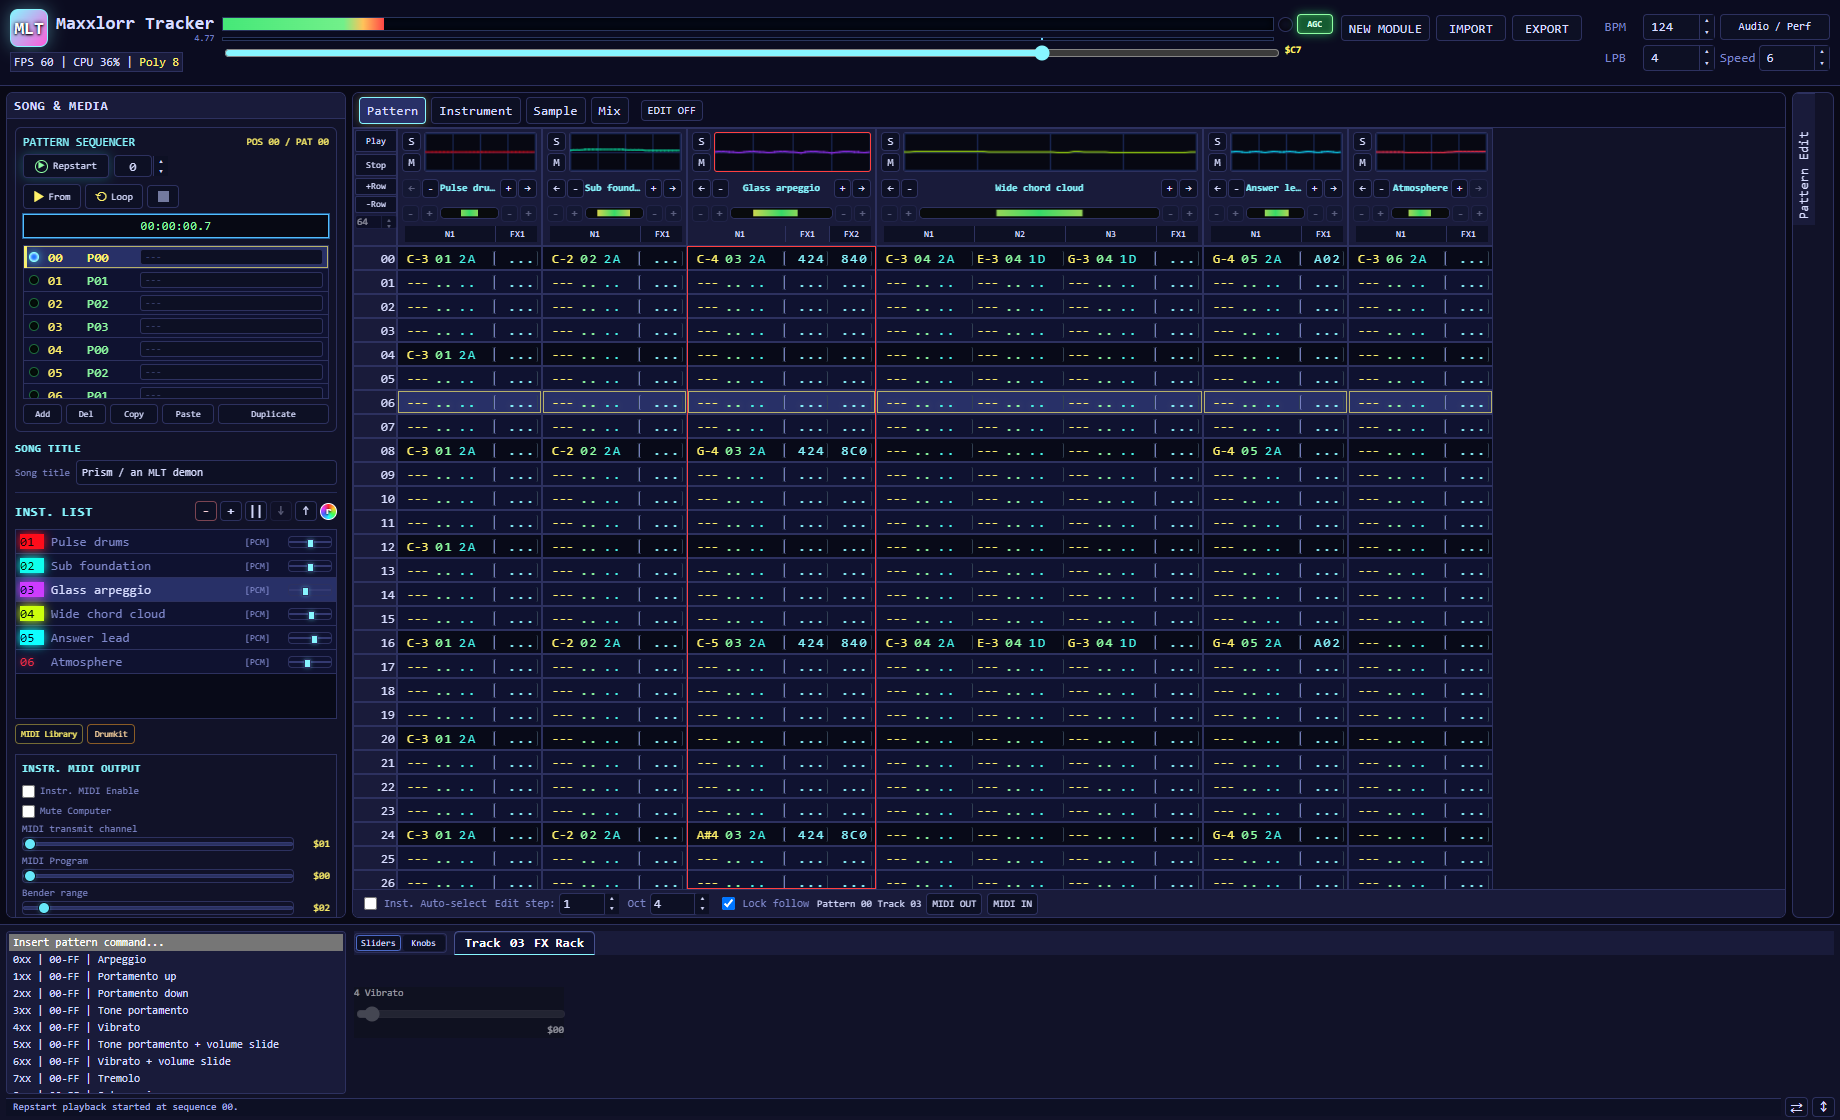This screenshot has height=1120, width=1840.
Task: Add column to Glass arpeggio track
Action: pos(842,188)
